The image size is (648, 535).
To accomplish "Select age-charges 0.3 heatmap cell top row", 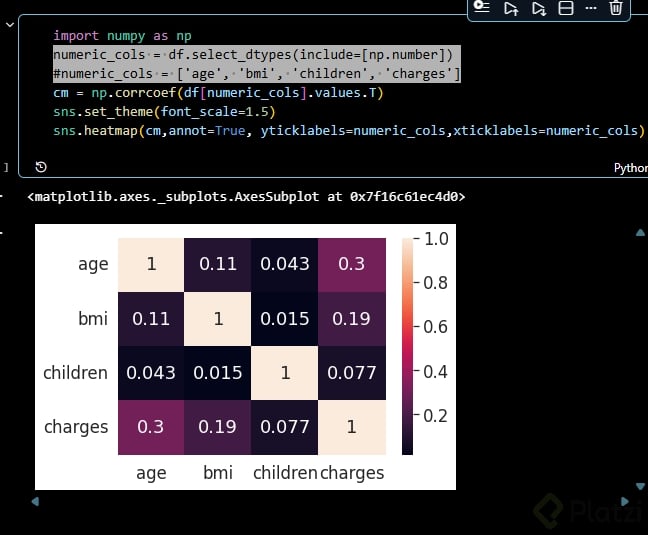I will click(x=352, y=264).
